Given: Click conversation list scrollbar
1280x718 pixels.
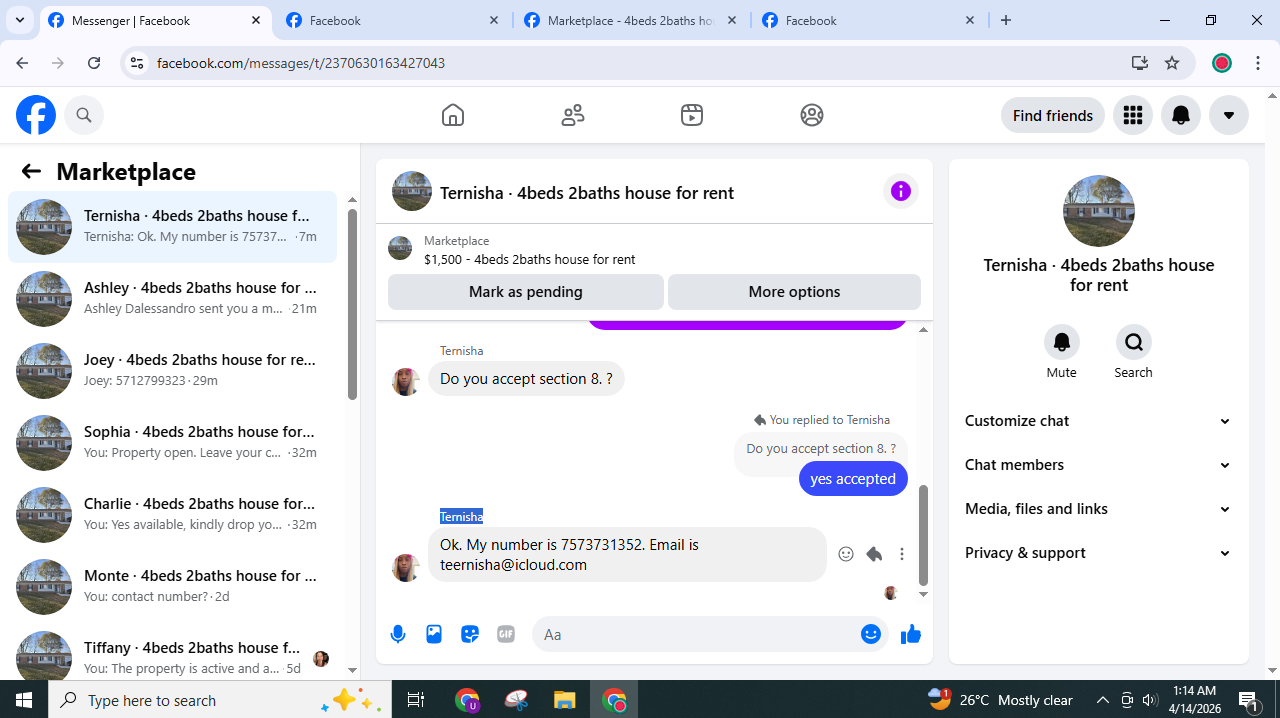Looking at the screenshot, I should (x=352, y=305).
